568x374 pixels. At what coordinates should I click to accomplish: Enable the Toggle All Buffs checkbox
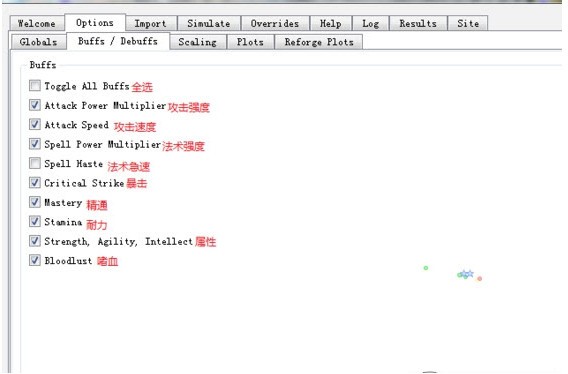point(35,86)
